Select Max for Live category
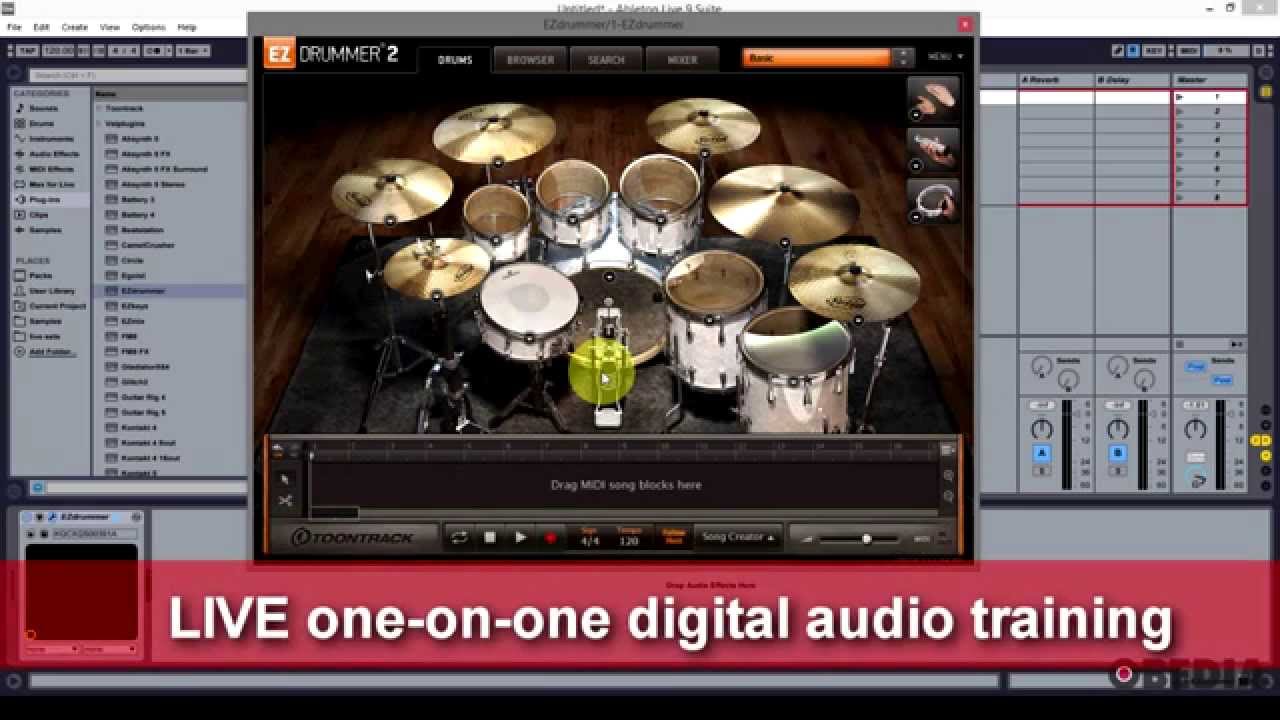The height and width of the screenshot is (720, 1280). tap(52, 184)
